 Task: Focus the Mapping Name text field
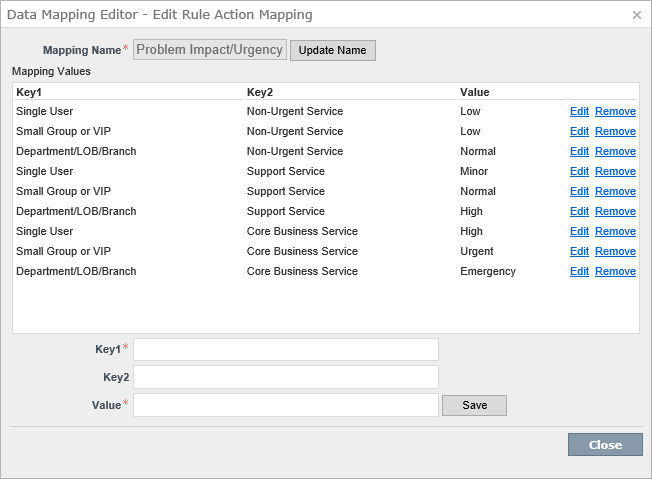[210, 49]
